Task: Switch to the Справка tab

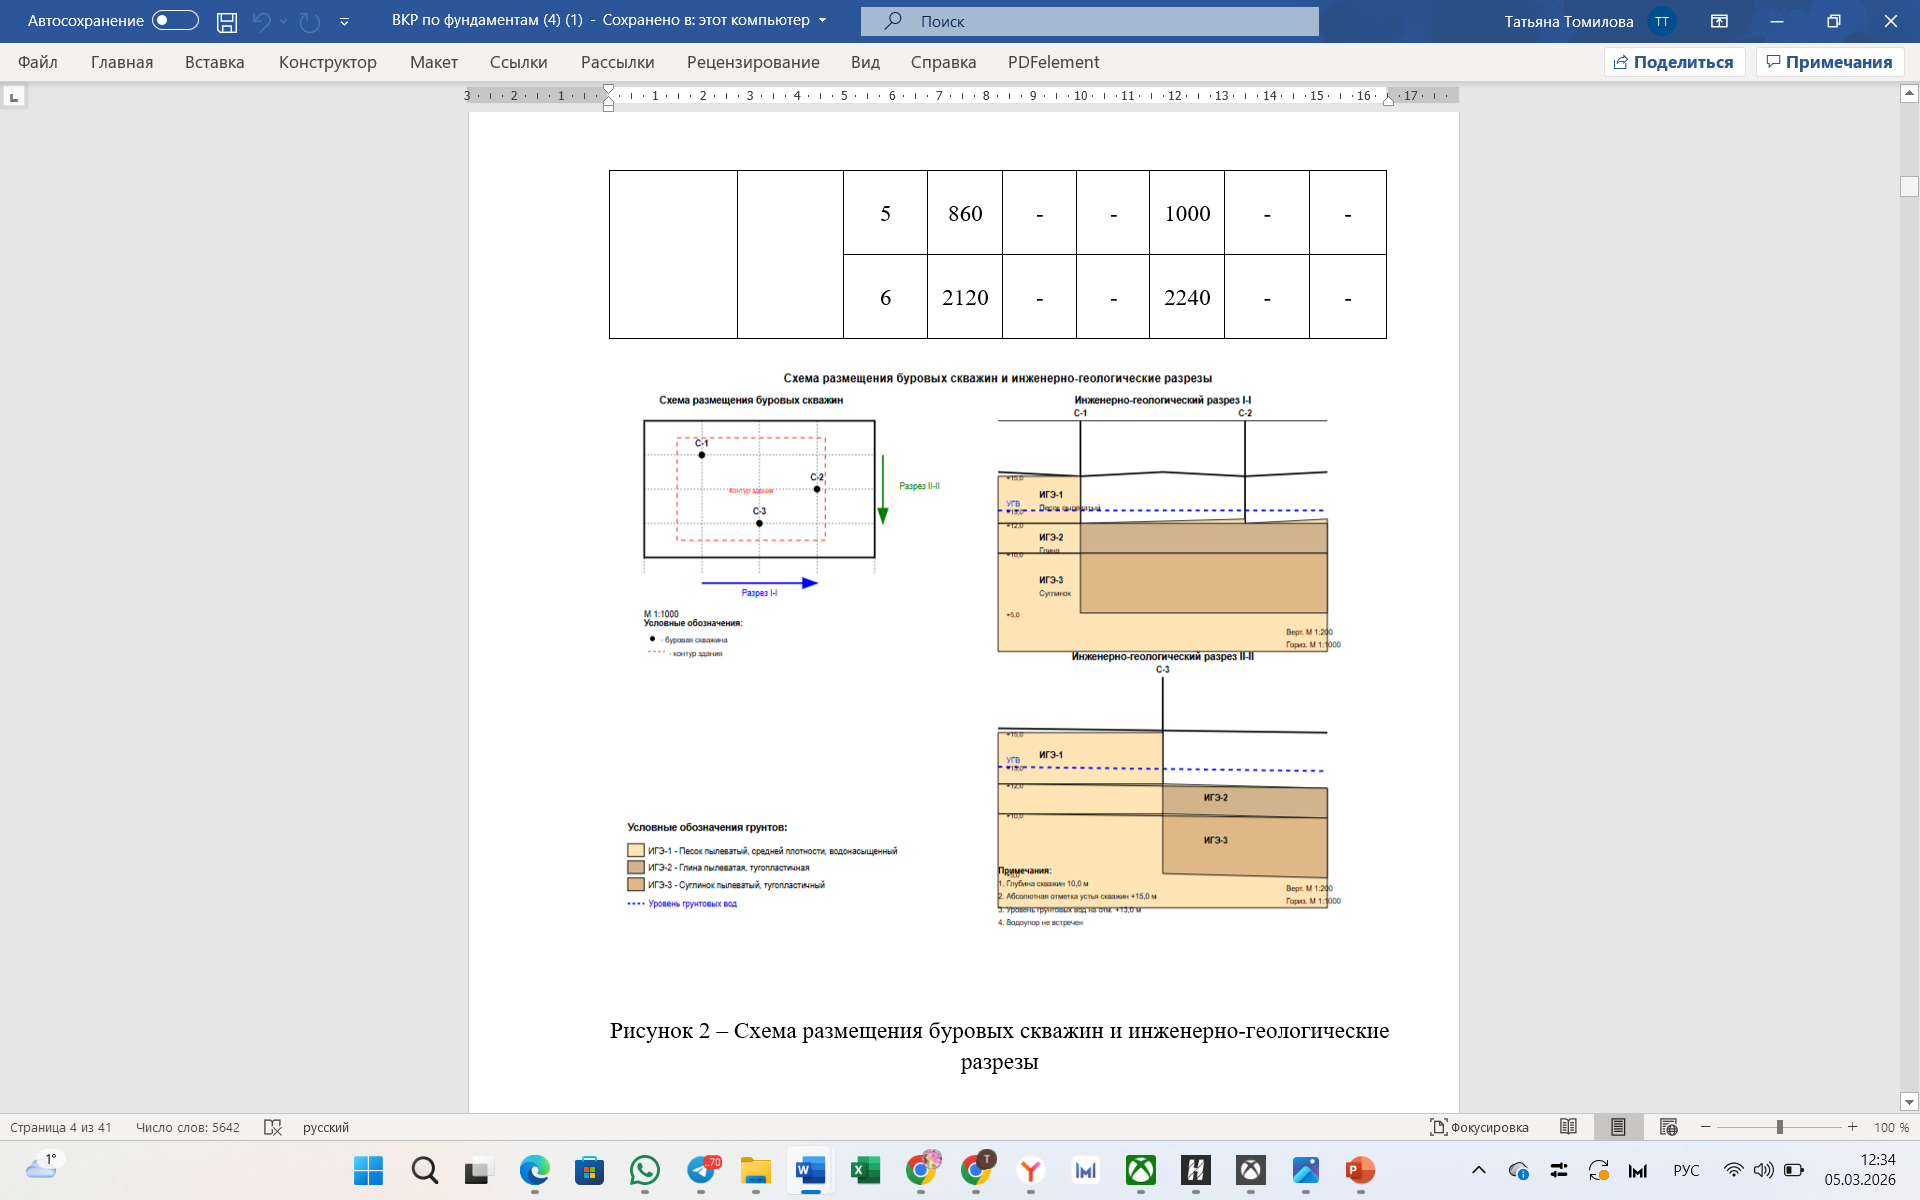Action: [943, 62]
